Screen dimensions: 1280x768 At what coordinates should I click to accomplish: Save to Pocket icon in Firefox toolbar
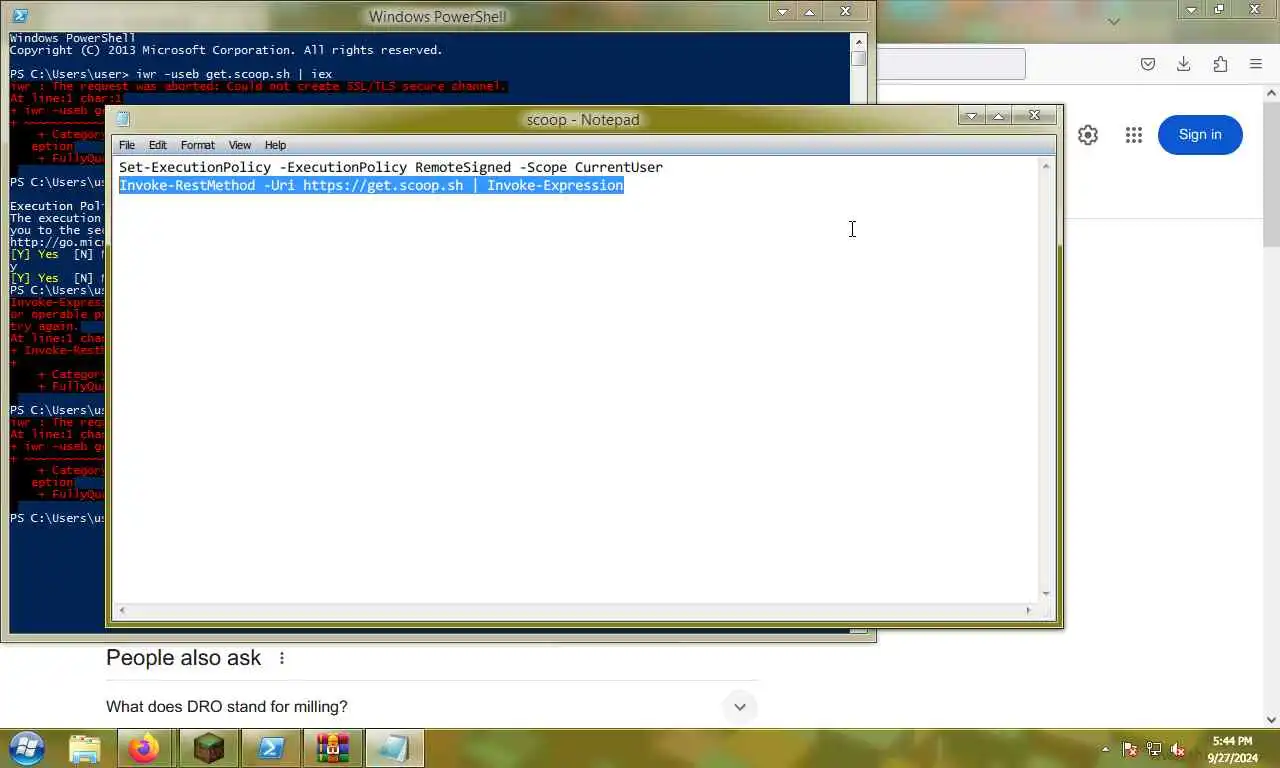1148,64
